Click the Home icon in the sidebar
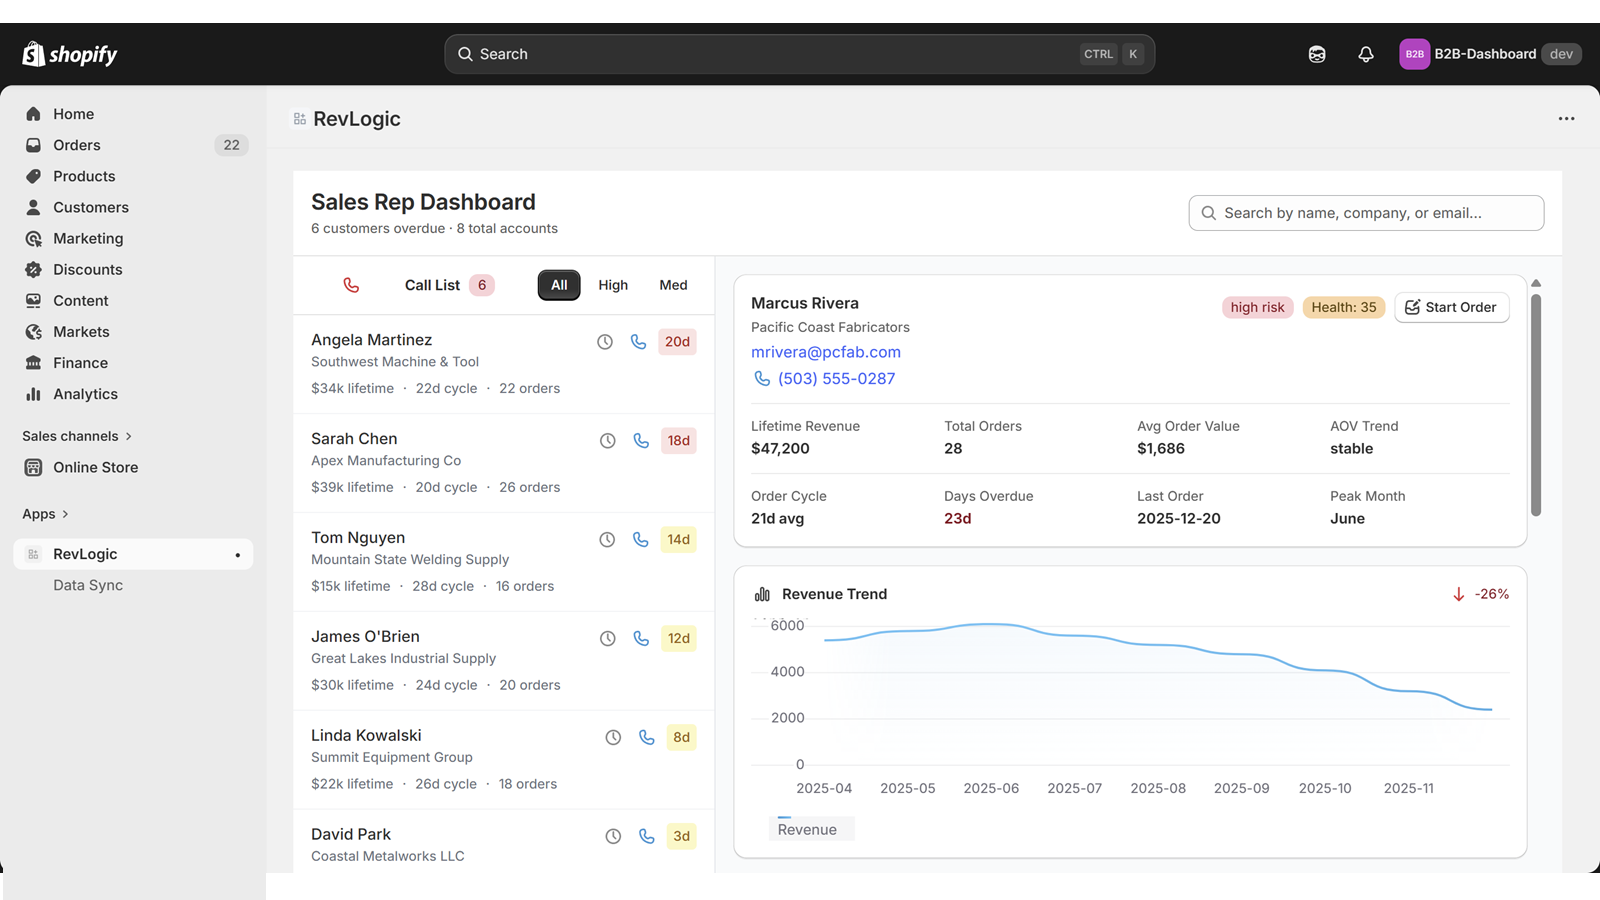The width and height of the screenshot is (1600, 900). (33, 113)
